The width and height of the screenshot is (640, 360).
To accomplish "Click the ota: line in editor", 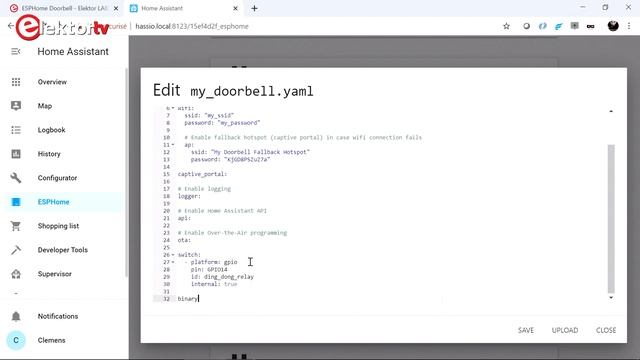I will click(184, 240).
